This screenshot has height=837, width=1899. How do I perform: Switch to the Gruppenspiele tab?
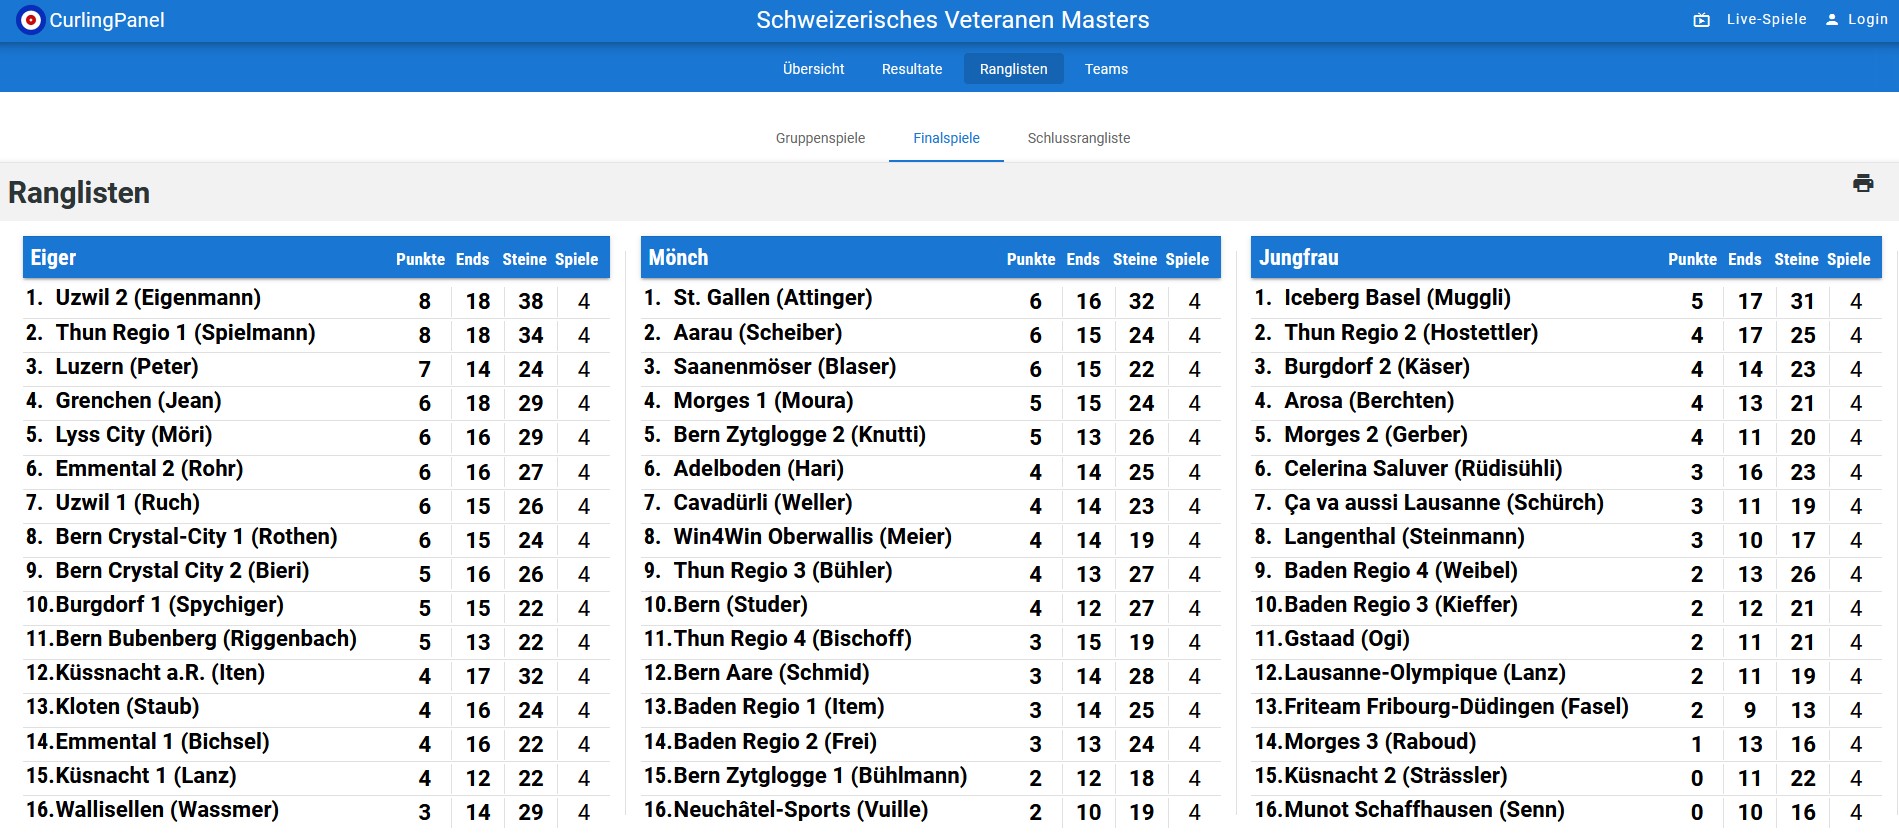pyautogui.click(x=820, y=138)
